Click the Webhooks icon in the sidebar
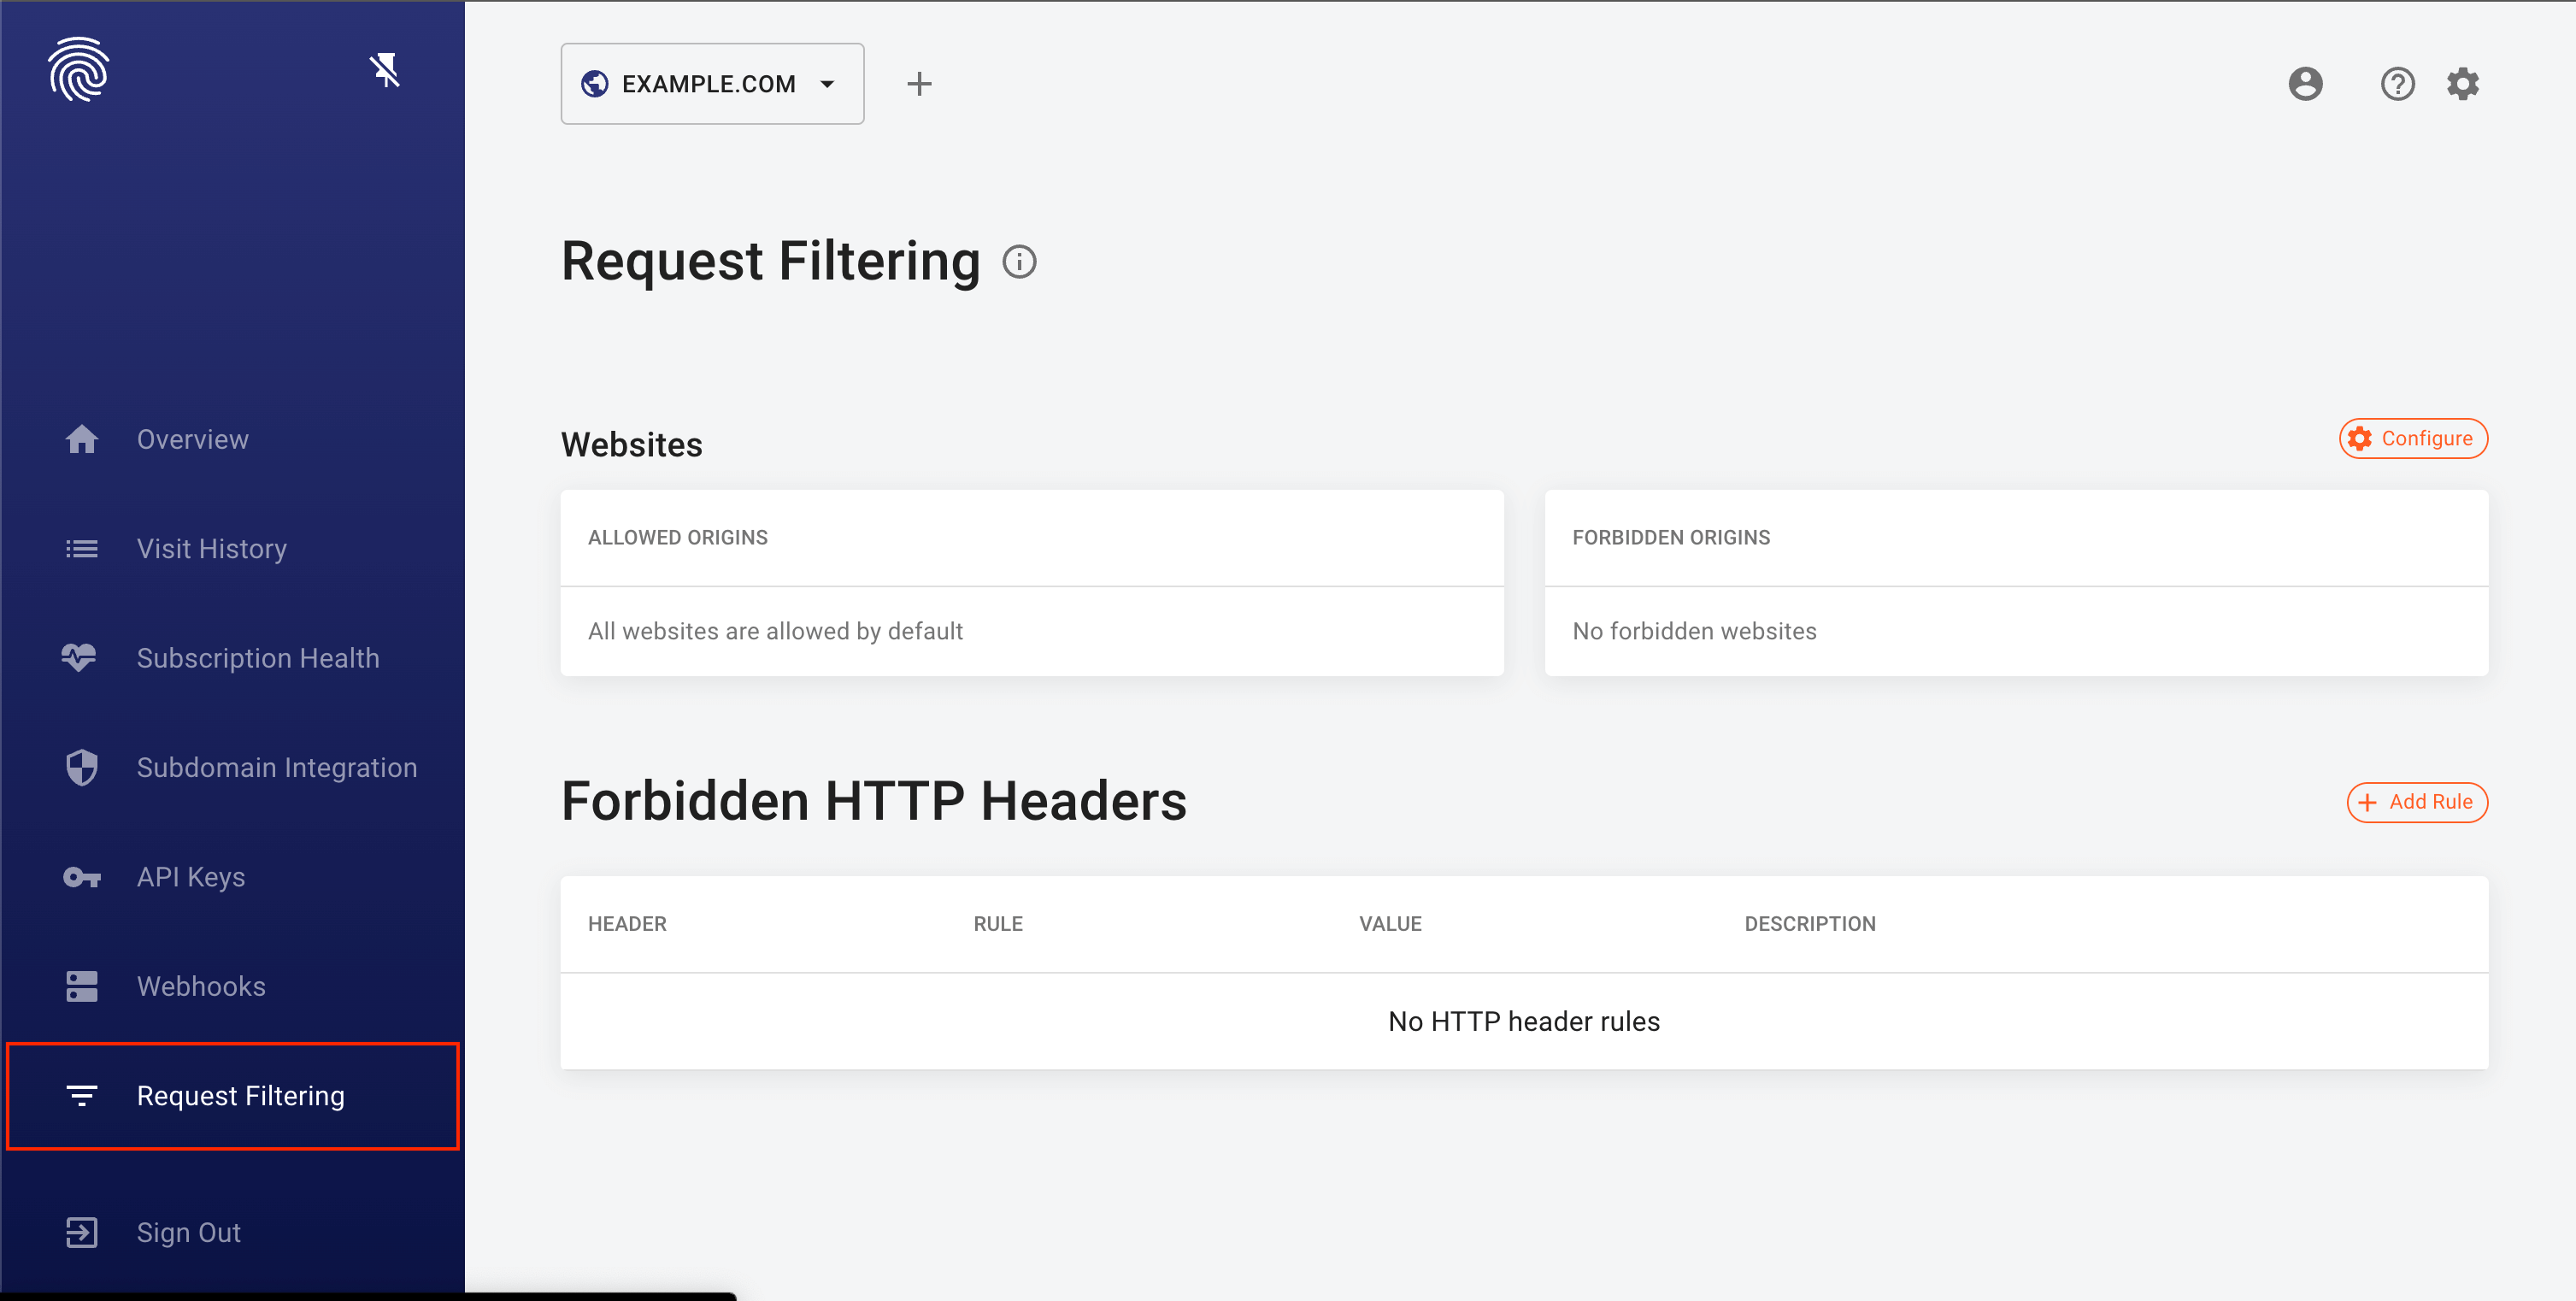Viewport: 2576px width, 1301px height. point(81,986)
